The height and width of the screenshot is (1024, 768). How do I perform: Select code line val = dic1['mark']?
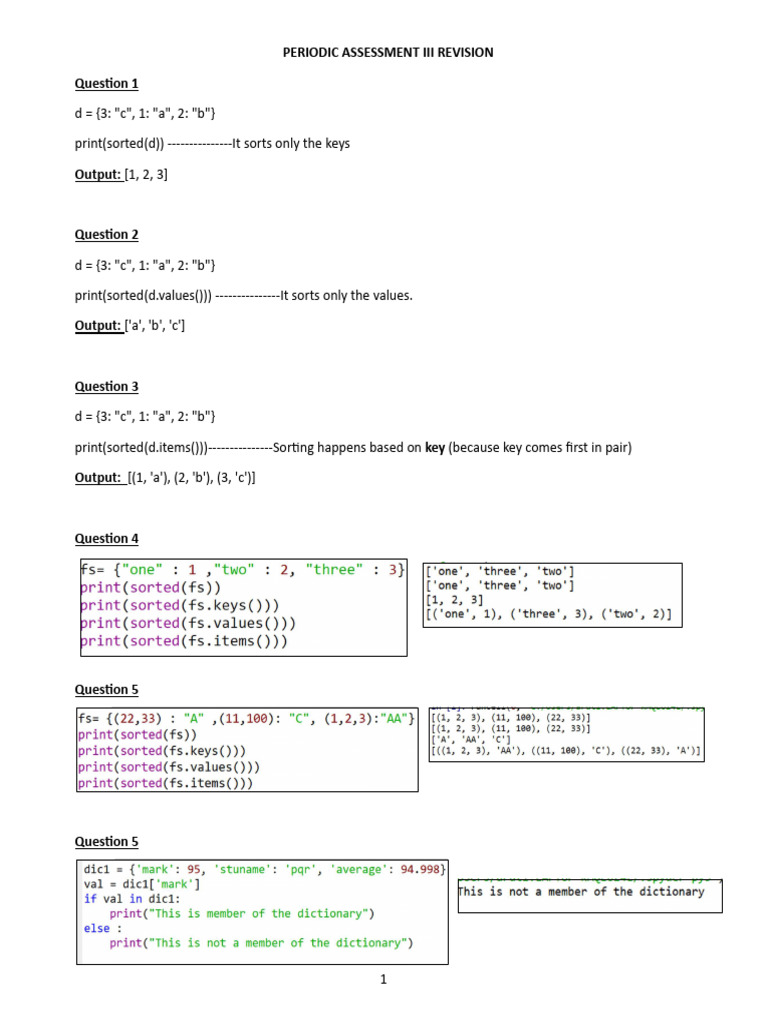[142, 884]
